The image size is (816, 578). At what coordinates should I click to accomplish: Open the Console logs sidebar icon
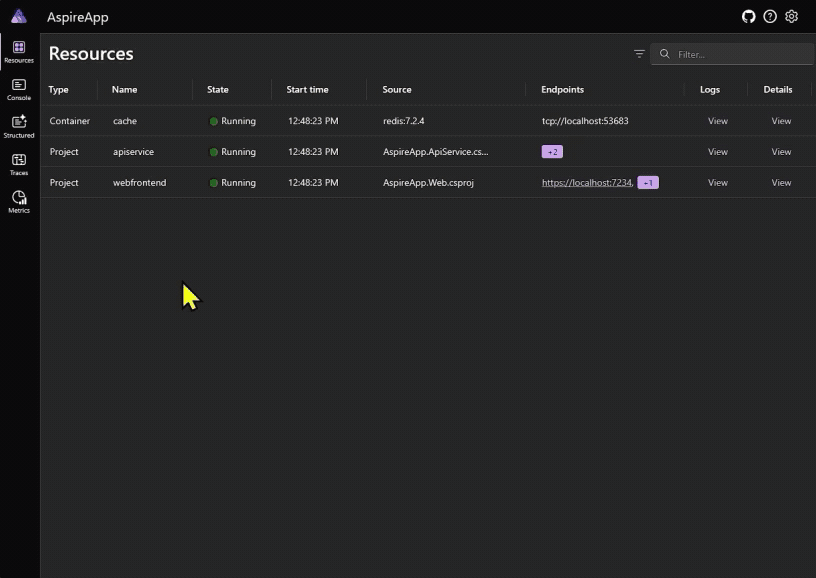[x=19, y=90]
